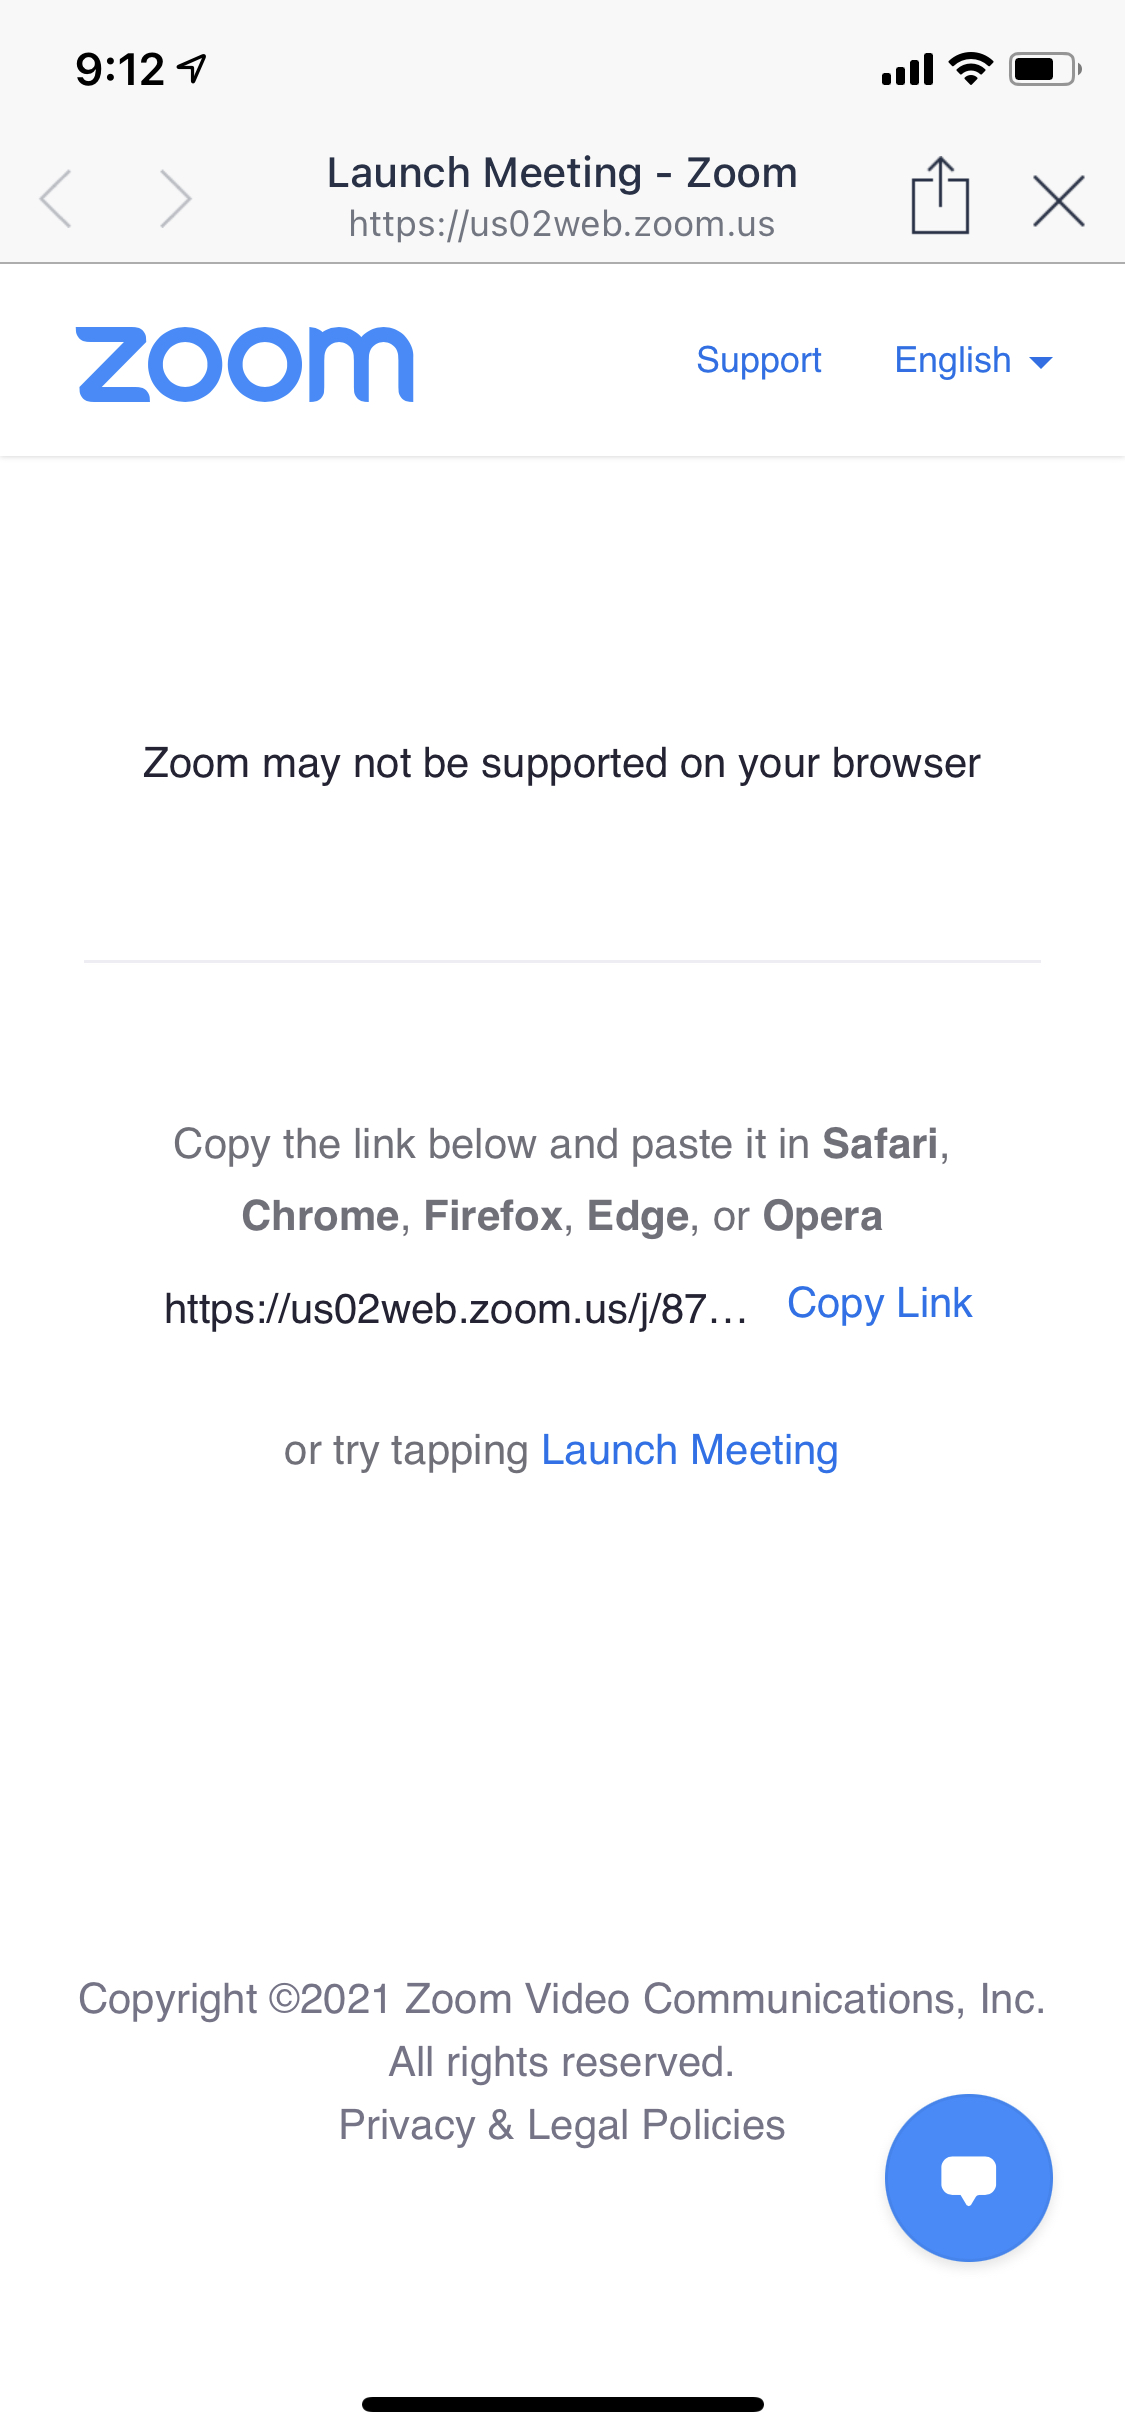Click the Copy Link button

tap(879, 1304)
